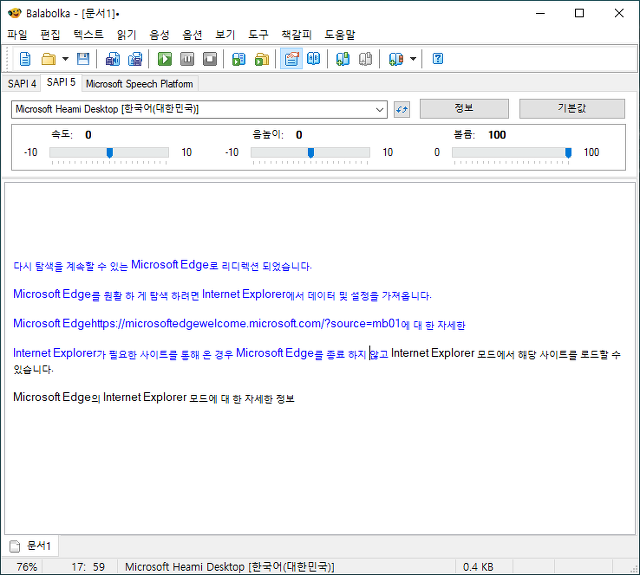640x575 pixels.
Task: Click the split and convert to audio icon
Action: click(x=135, y=59)
